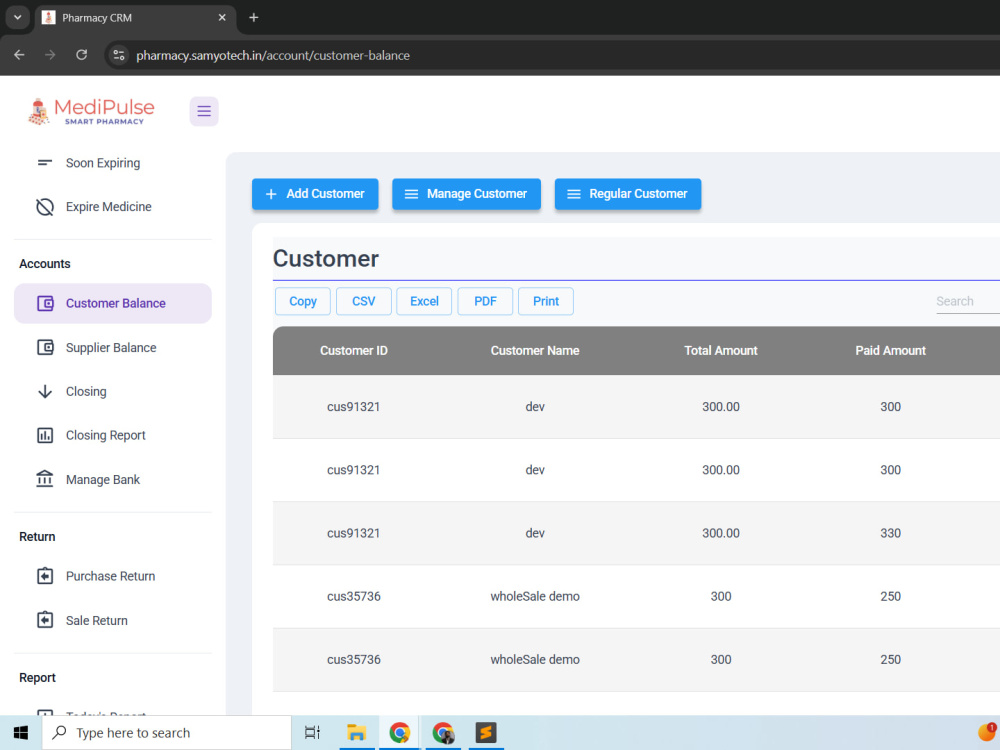Open a new browser tab with plus
Screen dimensions: 1000x750
254,17
